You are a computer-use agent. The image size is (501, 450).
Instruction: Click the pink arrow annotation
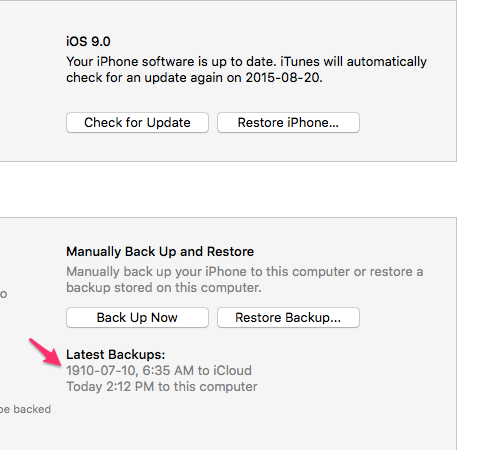click(46, 353)
